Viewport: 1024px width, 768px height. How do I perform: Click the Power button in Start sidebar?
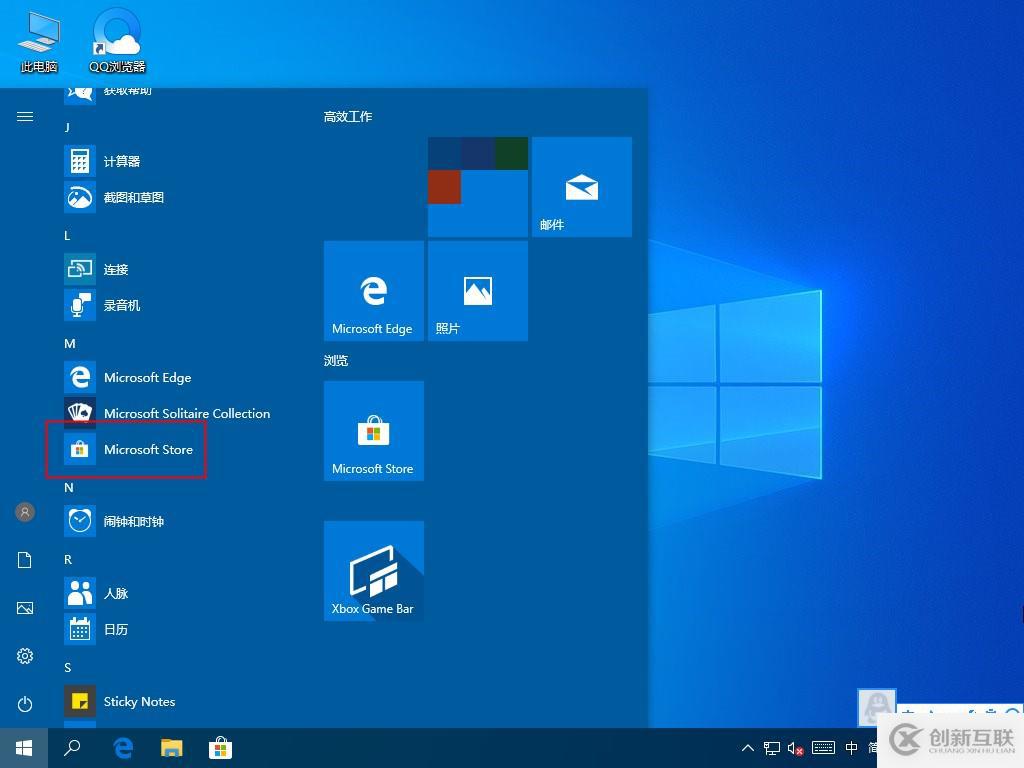pos(25,704)
